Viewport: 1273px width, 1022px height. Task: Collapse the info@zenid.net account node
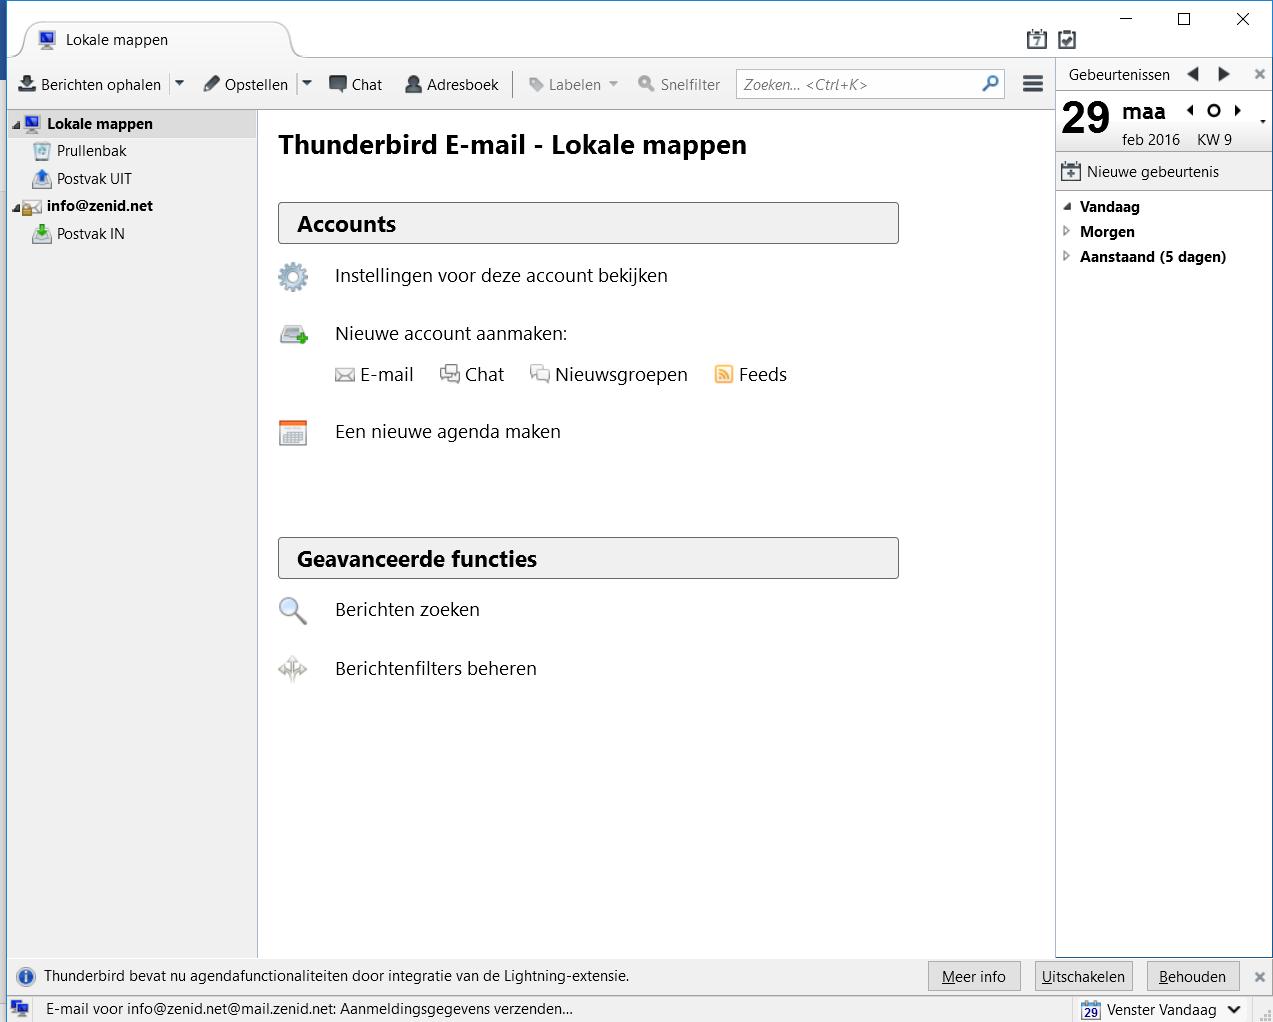pos(16,207)
